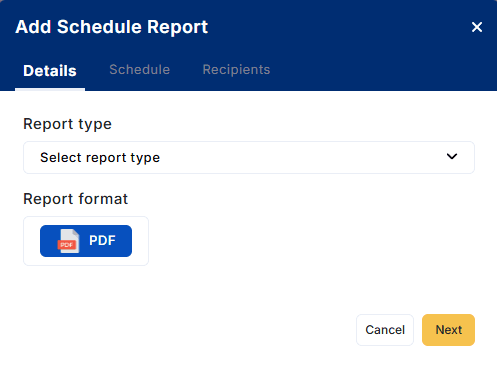Image resolution: width=497 pixels, height=368 pixels.
Task: Click the Report type field label
Action: (67, 124)
